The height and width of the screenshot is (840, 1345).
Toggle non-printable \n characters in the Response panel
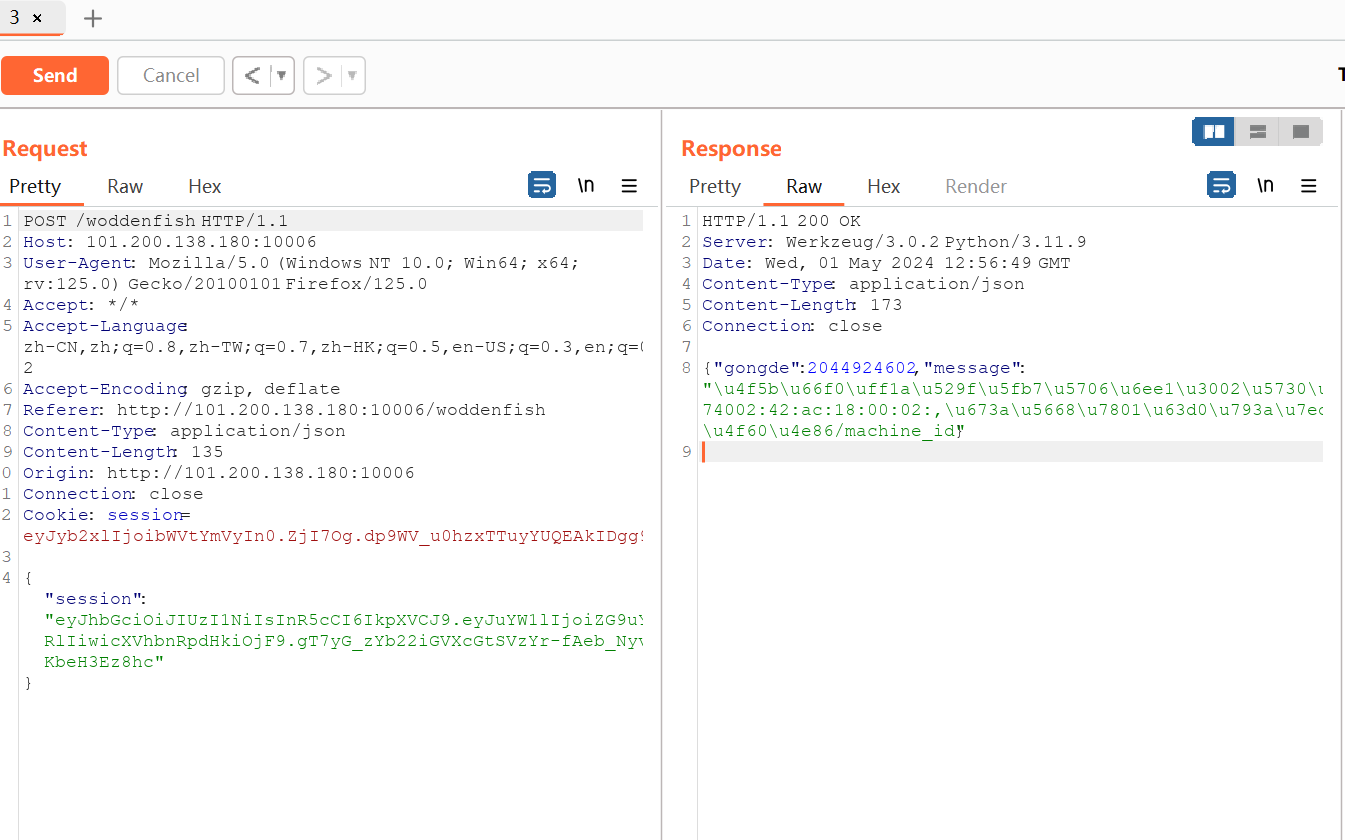1266,185
